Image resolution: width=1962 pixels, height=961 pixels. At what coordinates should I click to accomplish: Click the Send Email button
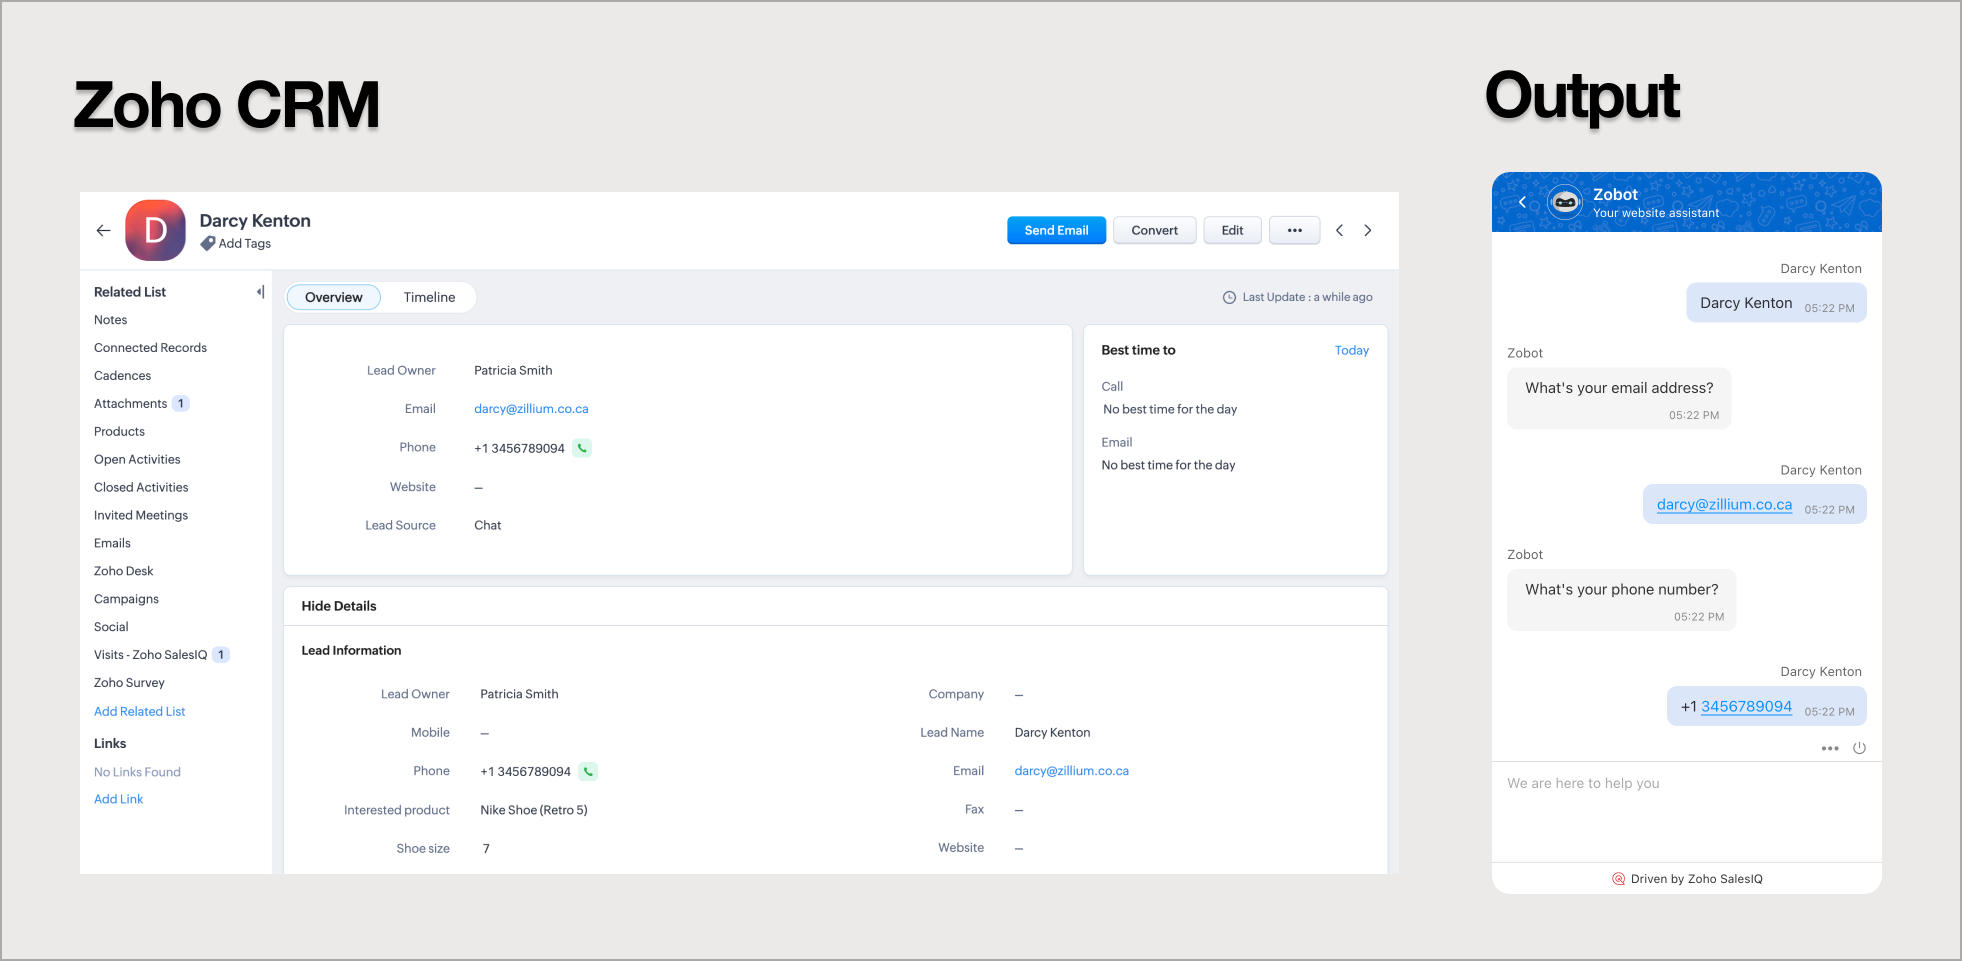[x=1055, y=231]
